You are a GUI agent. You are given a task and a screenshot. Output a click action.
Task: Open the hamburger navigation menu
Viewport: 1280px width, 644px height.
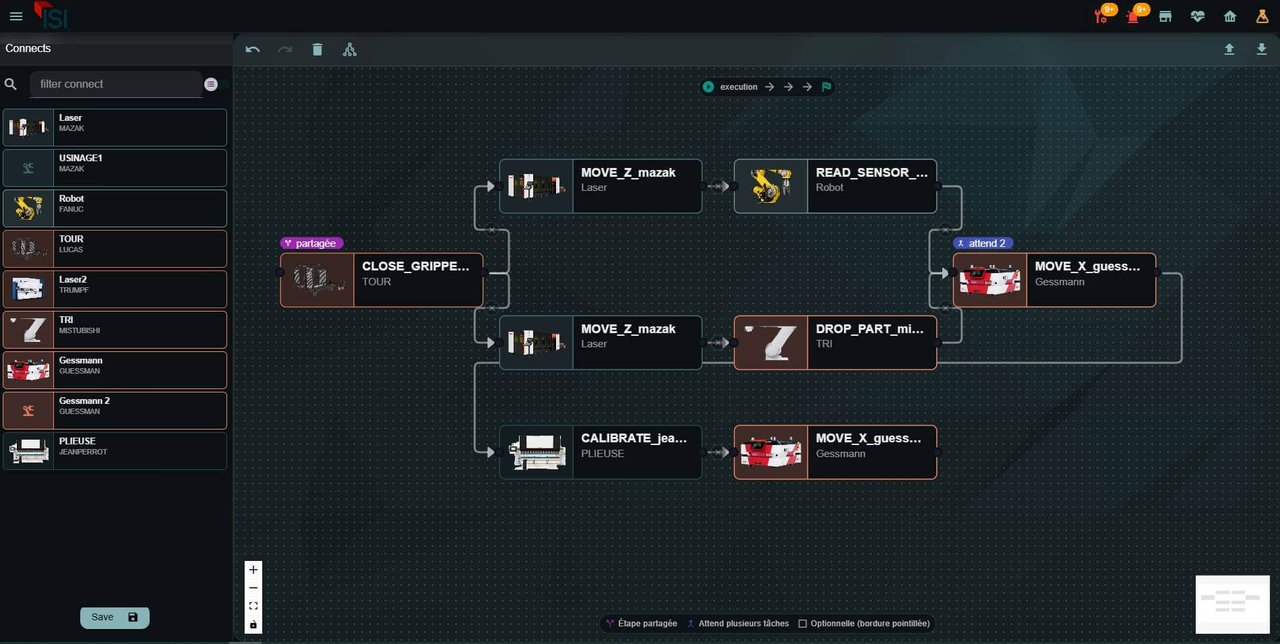(16, 16)
